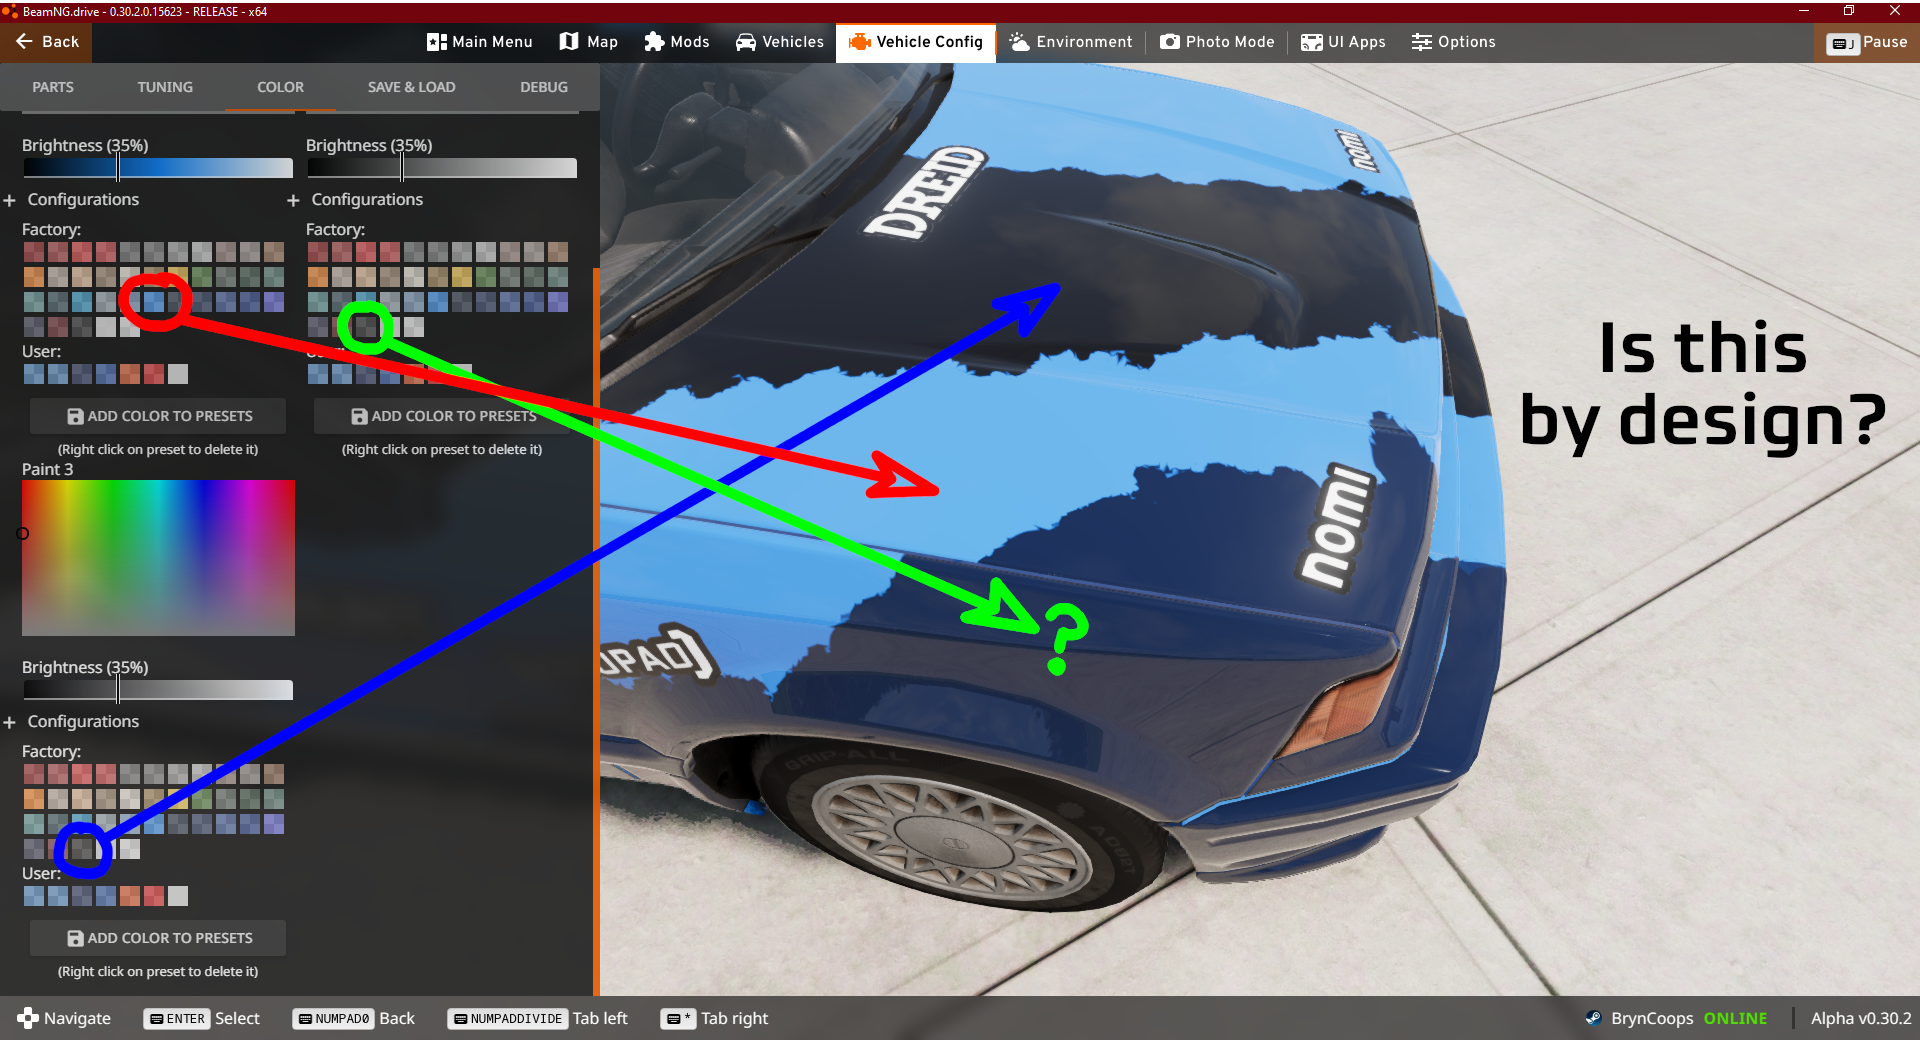The image size is (1920, 1040).
Task: Pick the violet Factory swatch in second paint column
Action: [x=558, y=302]
